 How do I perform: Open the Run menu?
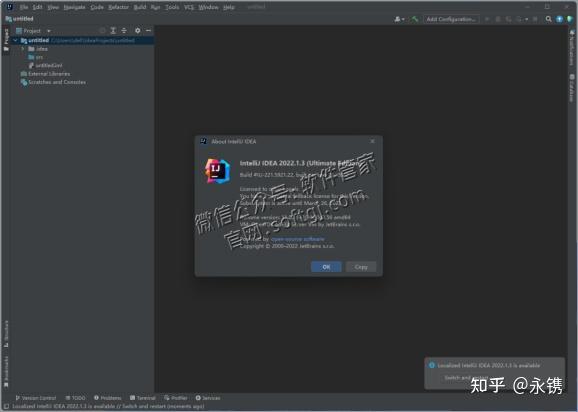[156, 7]
